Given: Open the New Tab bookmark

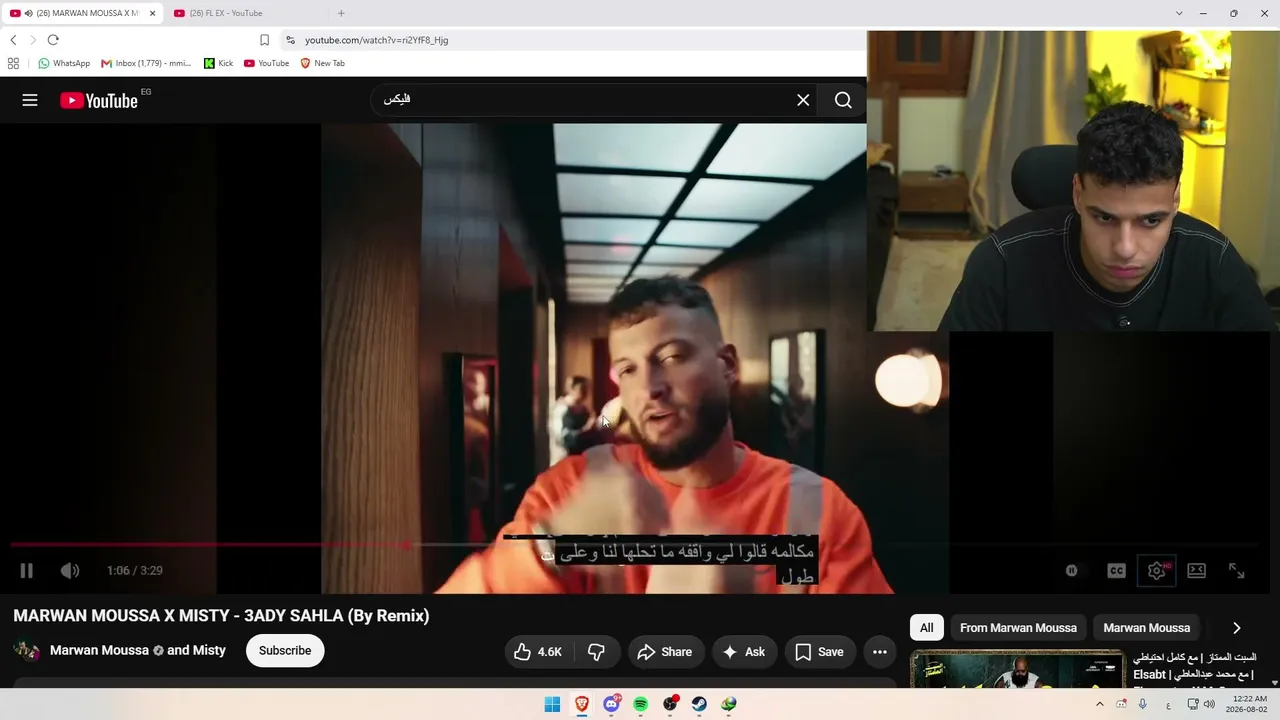Looking at the screenshot, I should click(323, 63).
